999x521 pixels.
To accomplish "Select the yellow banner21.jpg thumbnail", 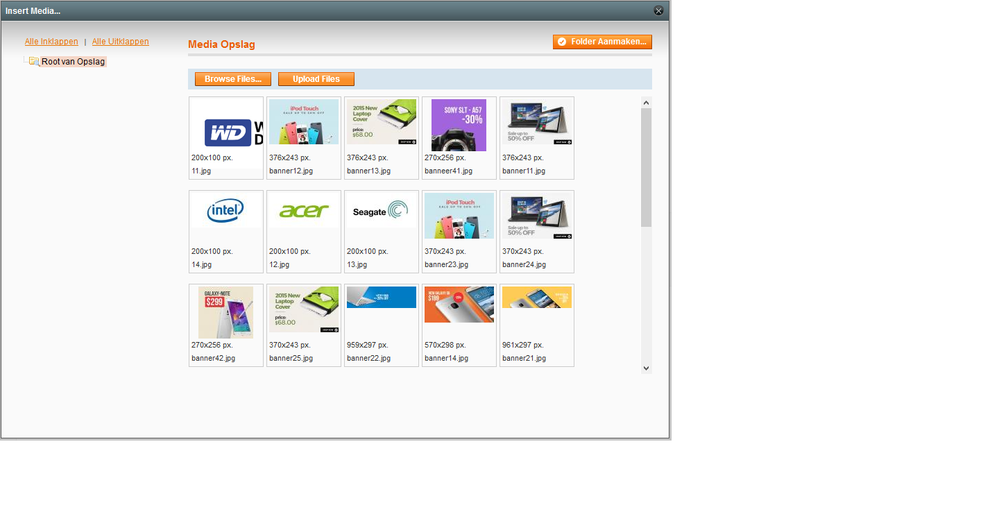I will [537, 299].
